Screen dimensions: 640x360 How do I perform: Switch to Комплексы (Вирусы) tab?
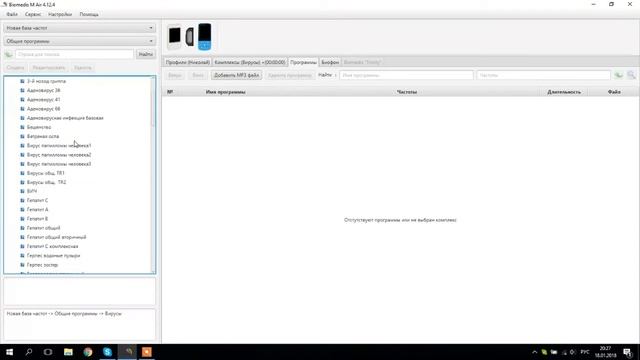[250, 62]
